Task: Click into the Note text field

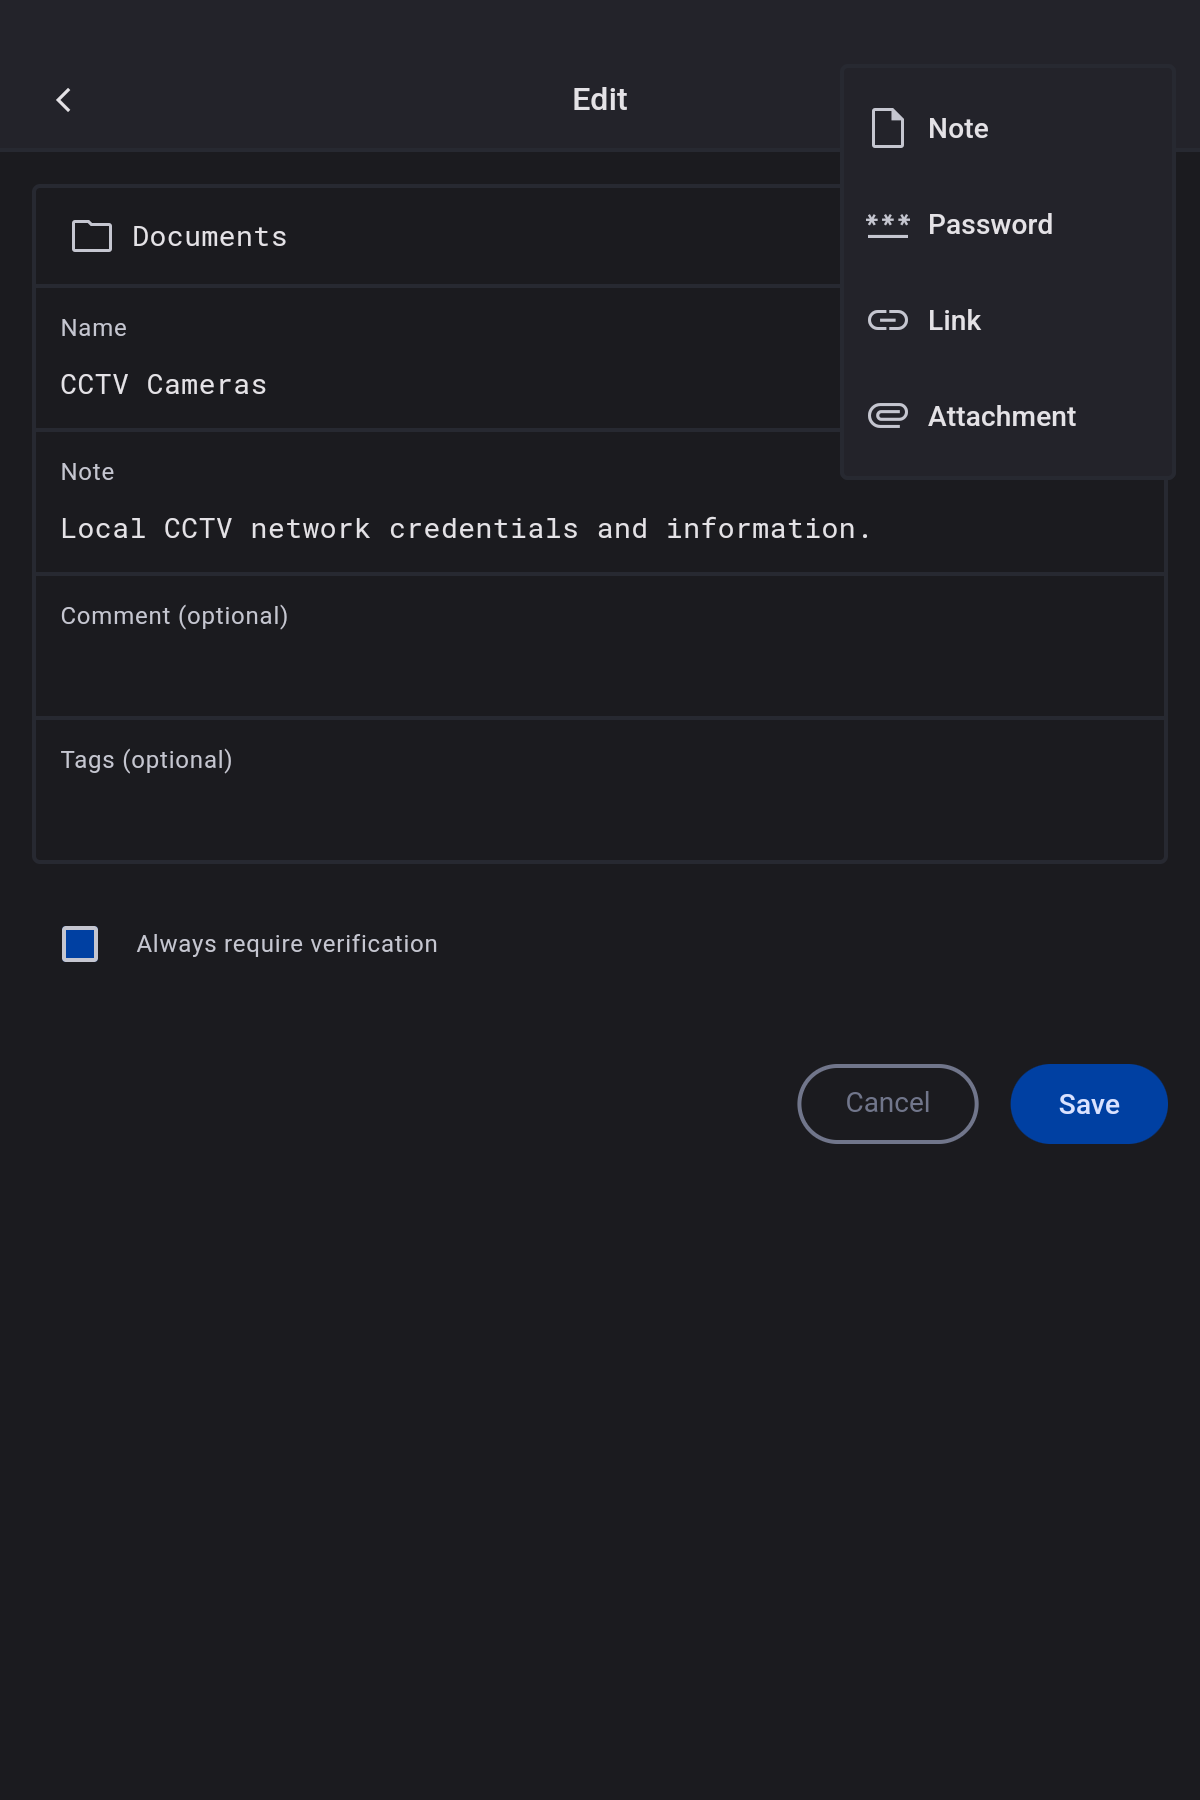Action: (465, 529)
